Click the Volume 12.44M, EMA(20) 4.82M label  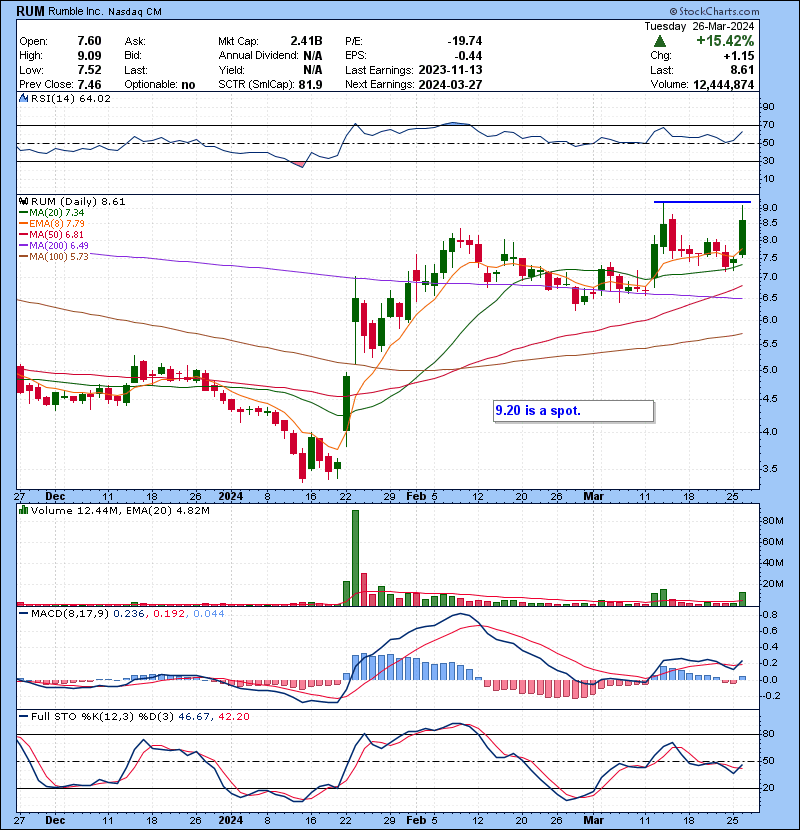(x=120, y=510)
